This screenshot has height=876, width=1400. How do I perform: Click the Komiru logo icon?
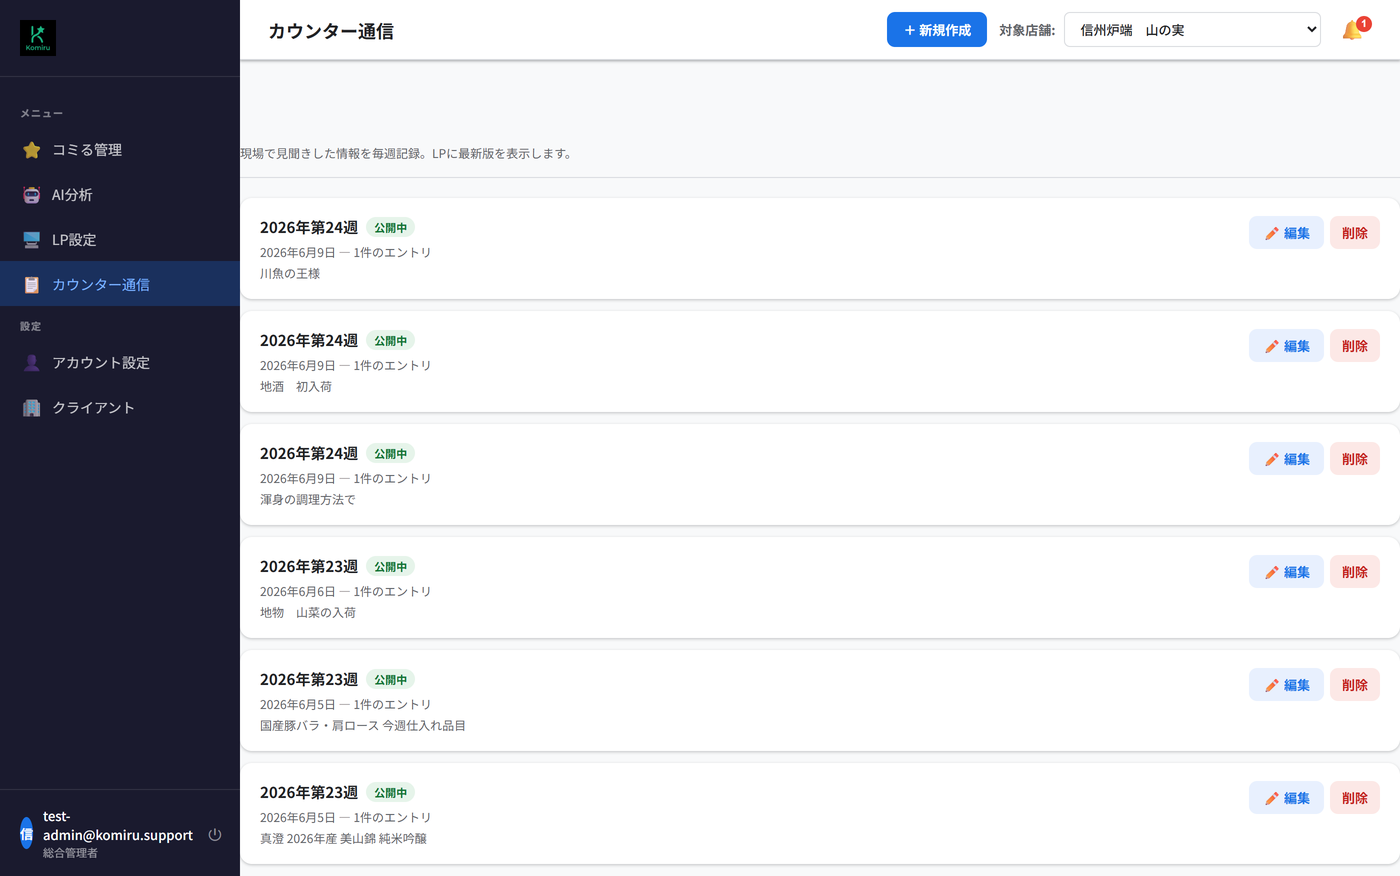point(38,38)
